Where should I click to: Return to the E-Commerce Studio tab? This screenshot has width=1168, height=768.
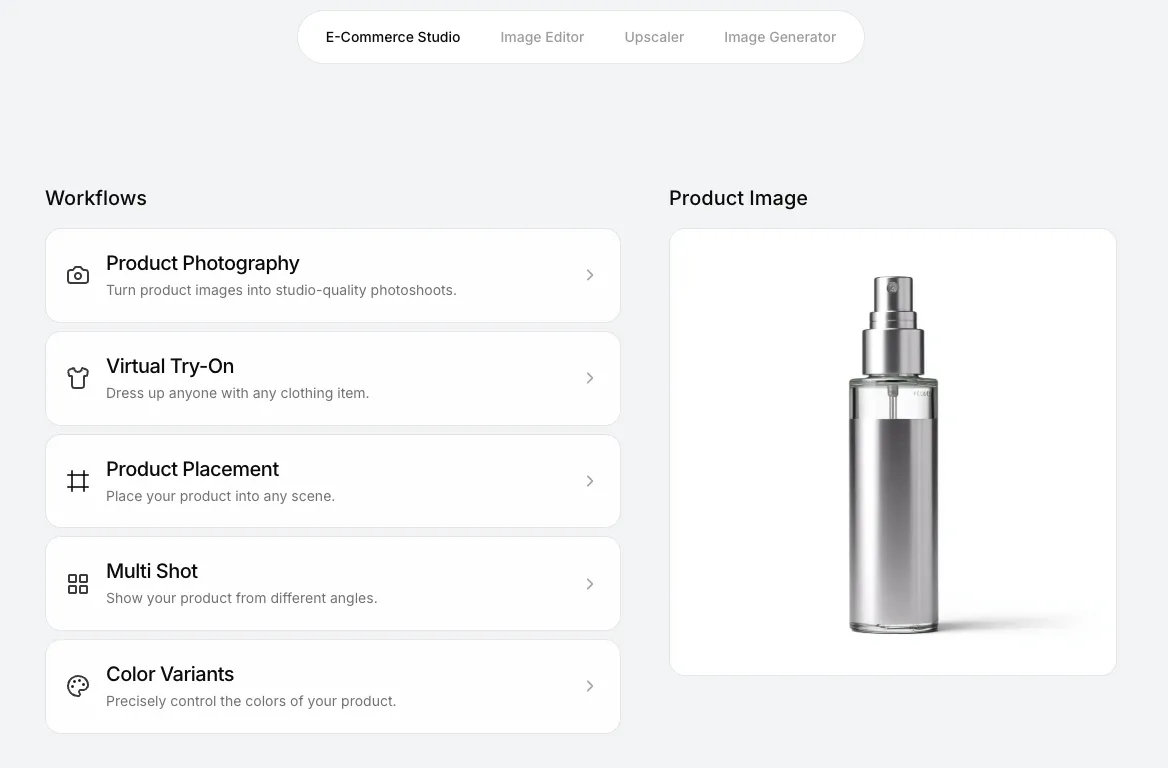(392, 37)
